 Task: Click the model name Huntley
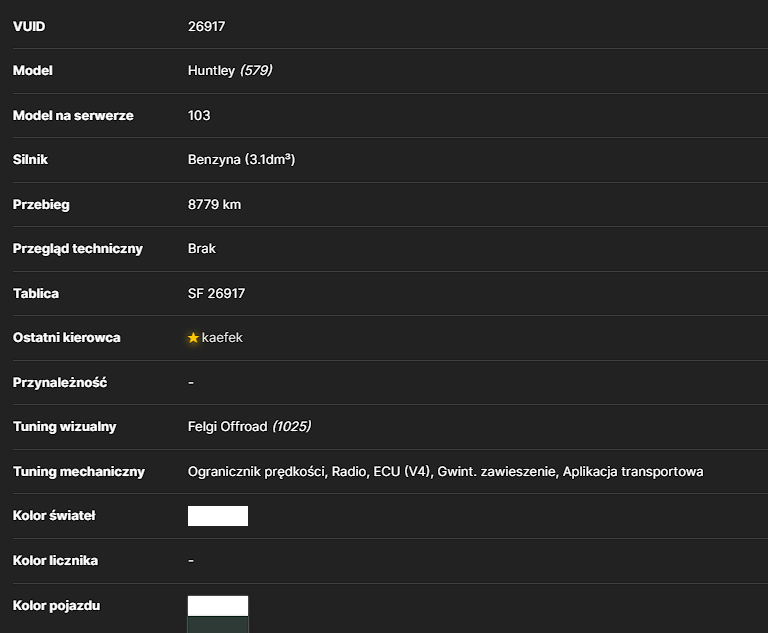pos(211,71)
